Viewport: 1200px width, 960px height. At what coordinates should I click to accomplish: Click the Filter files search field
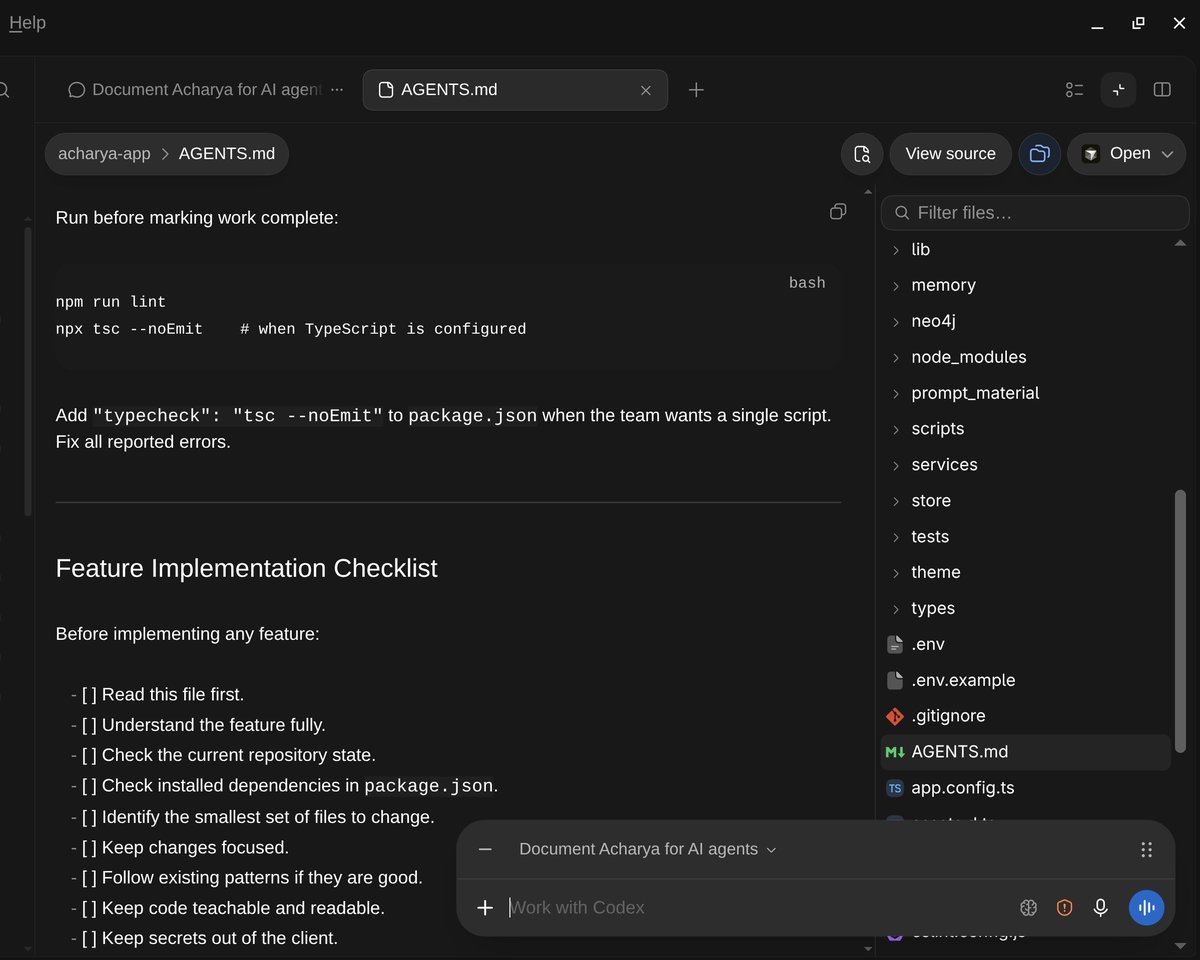pyautogui.click(x=1035, y=213)
